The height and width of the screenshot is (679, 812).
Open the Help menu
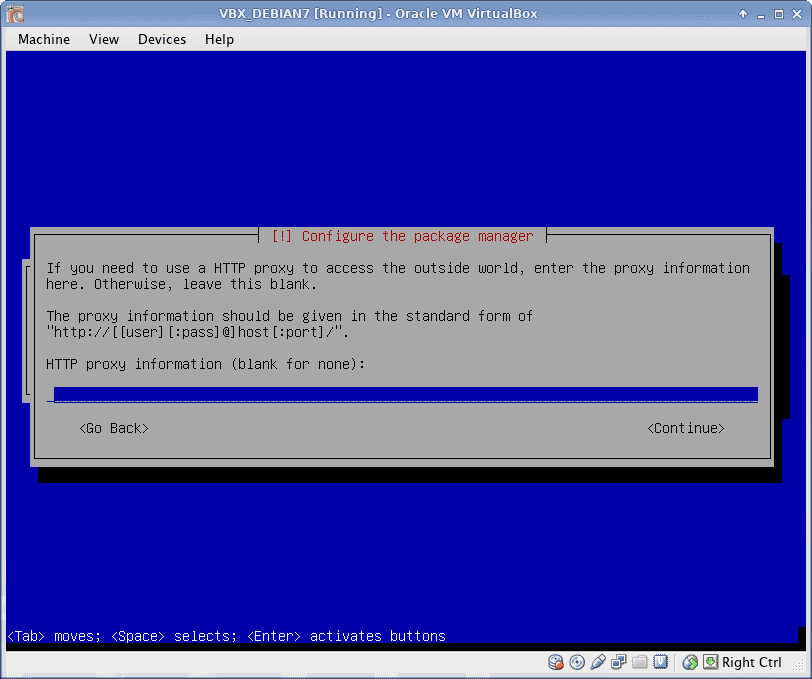[x=219, y=39]
